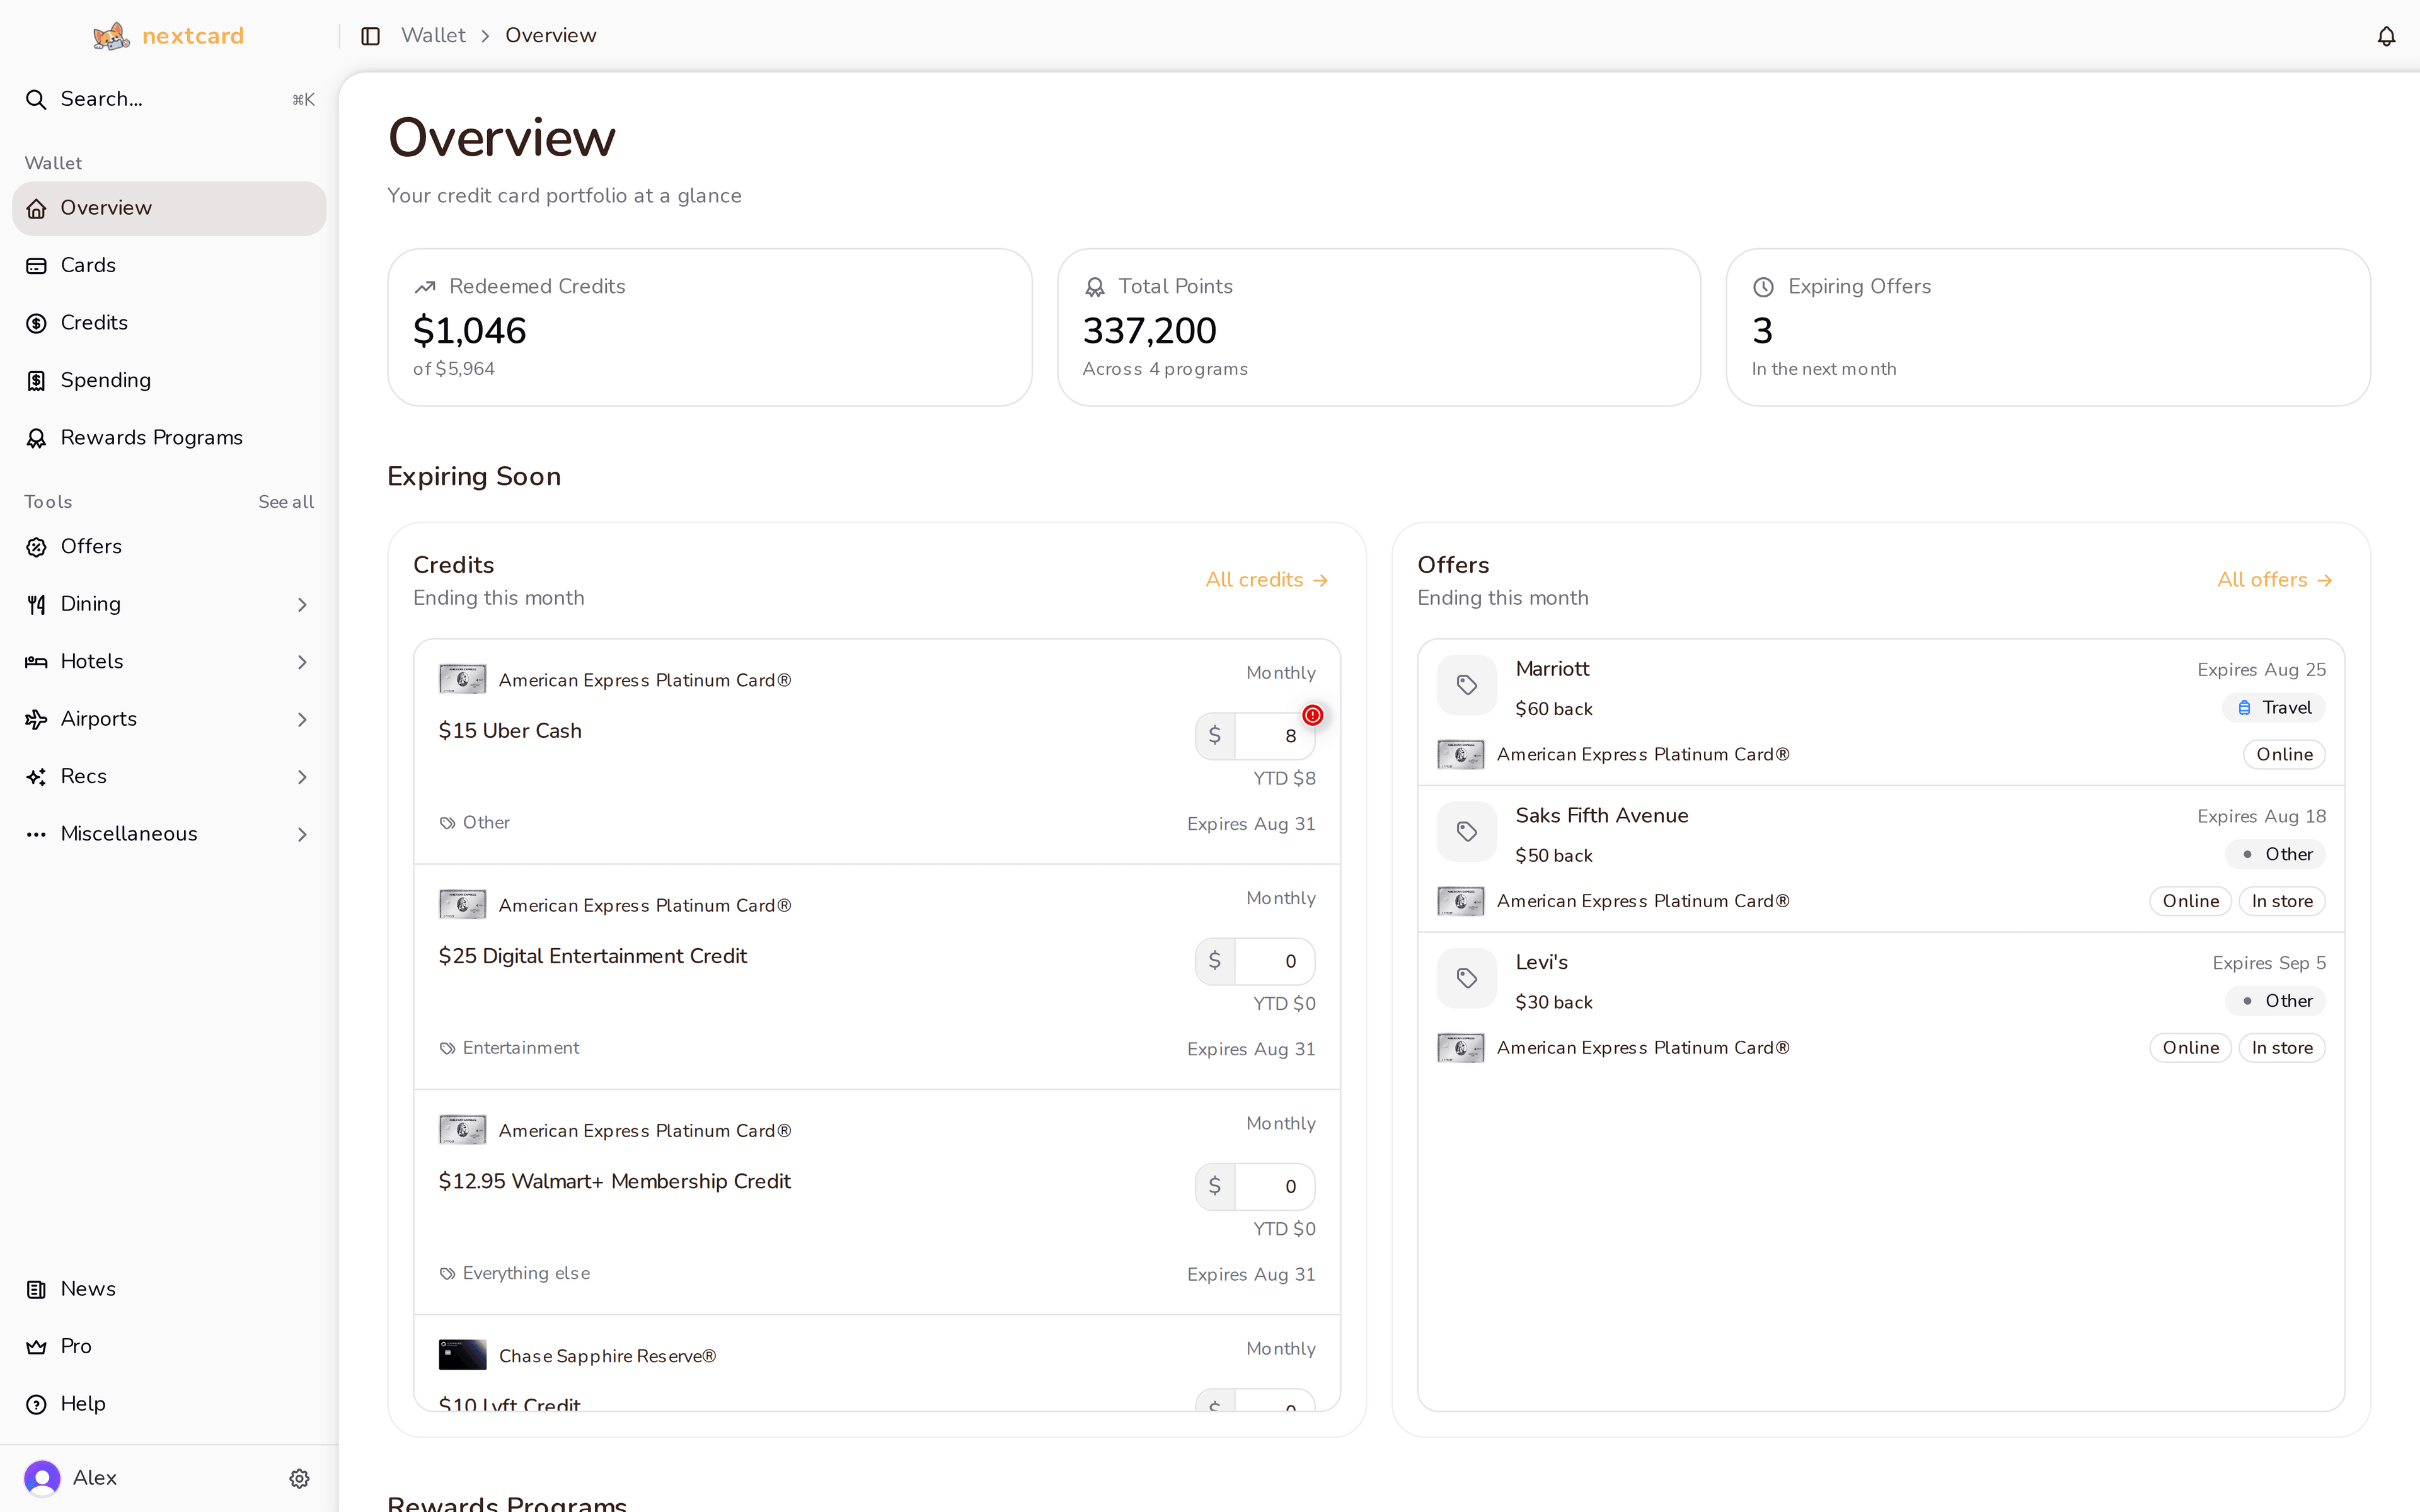This screenshot has height=1512, width=2420.
Task: Navigate to Spending
Action: tap(169, 380)
